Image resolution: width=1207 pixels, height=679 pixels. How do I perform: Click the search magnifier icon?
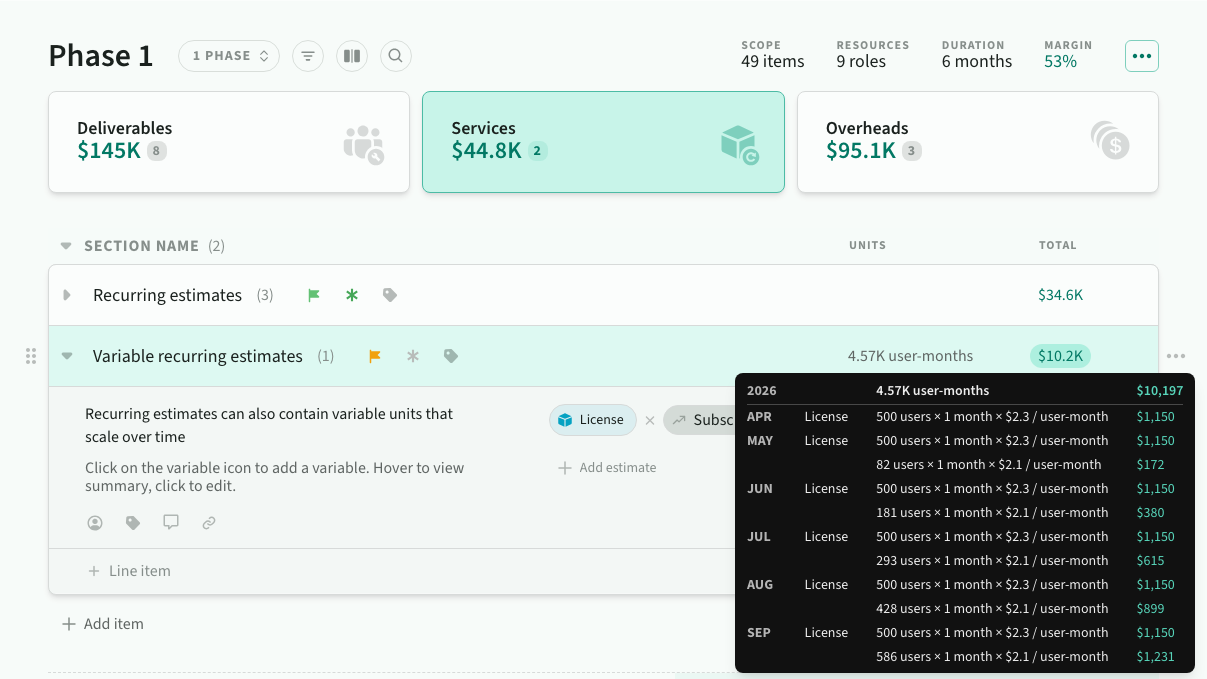point(396,56)
